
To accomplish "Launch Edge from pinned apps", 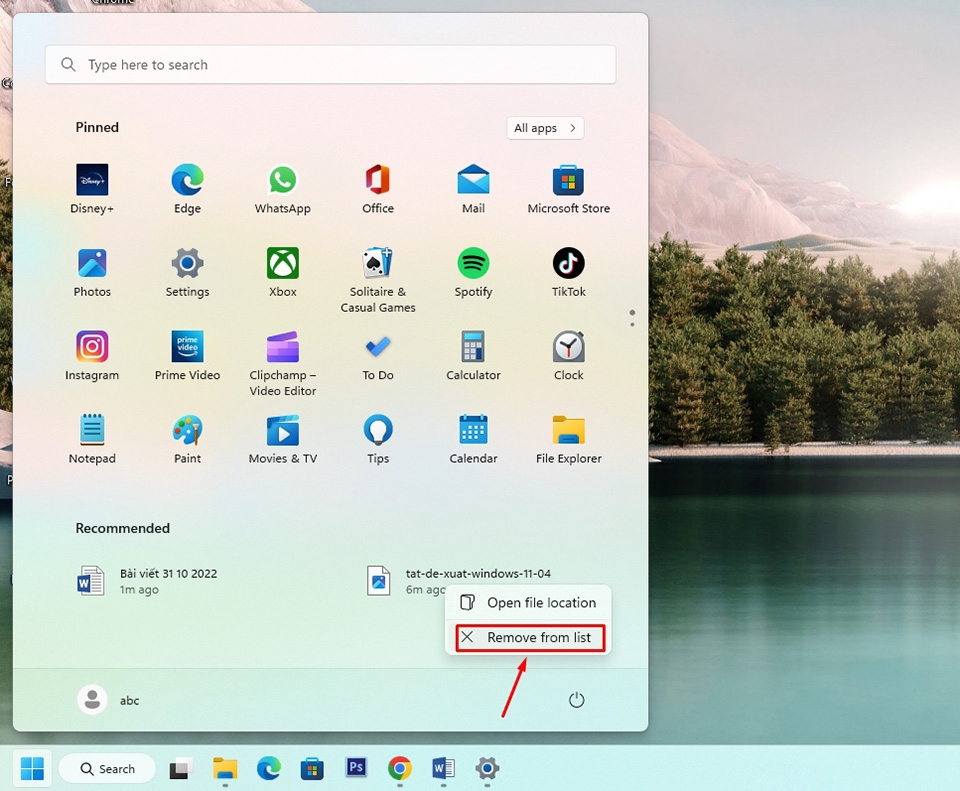I will (x=187, y=189).
